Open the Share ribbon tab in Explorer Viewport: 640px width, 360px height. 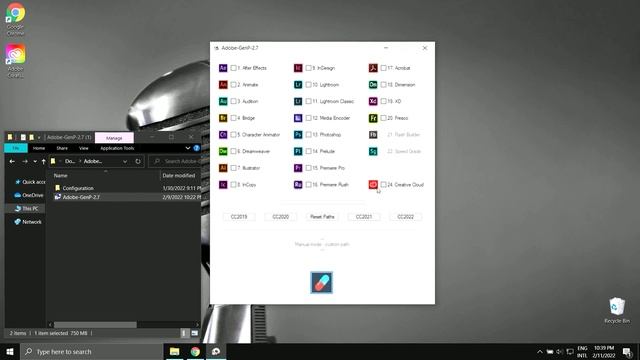pyautogui.click(x=62, y=148)
